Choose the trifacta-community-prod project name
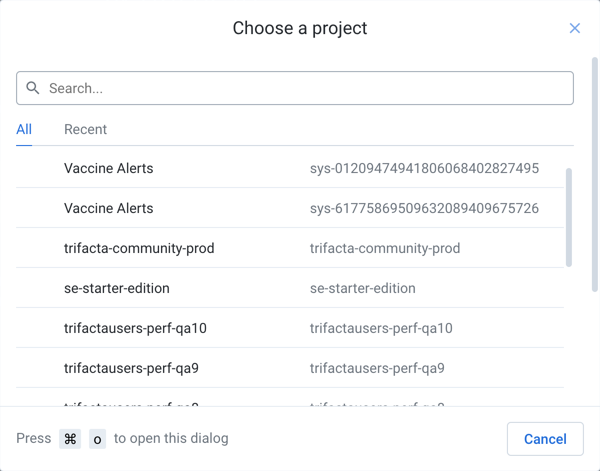600x471 pixels. pyautogui.click(x=139, y=248)
